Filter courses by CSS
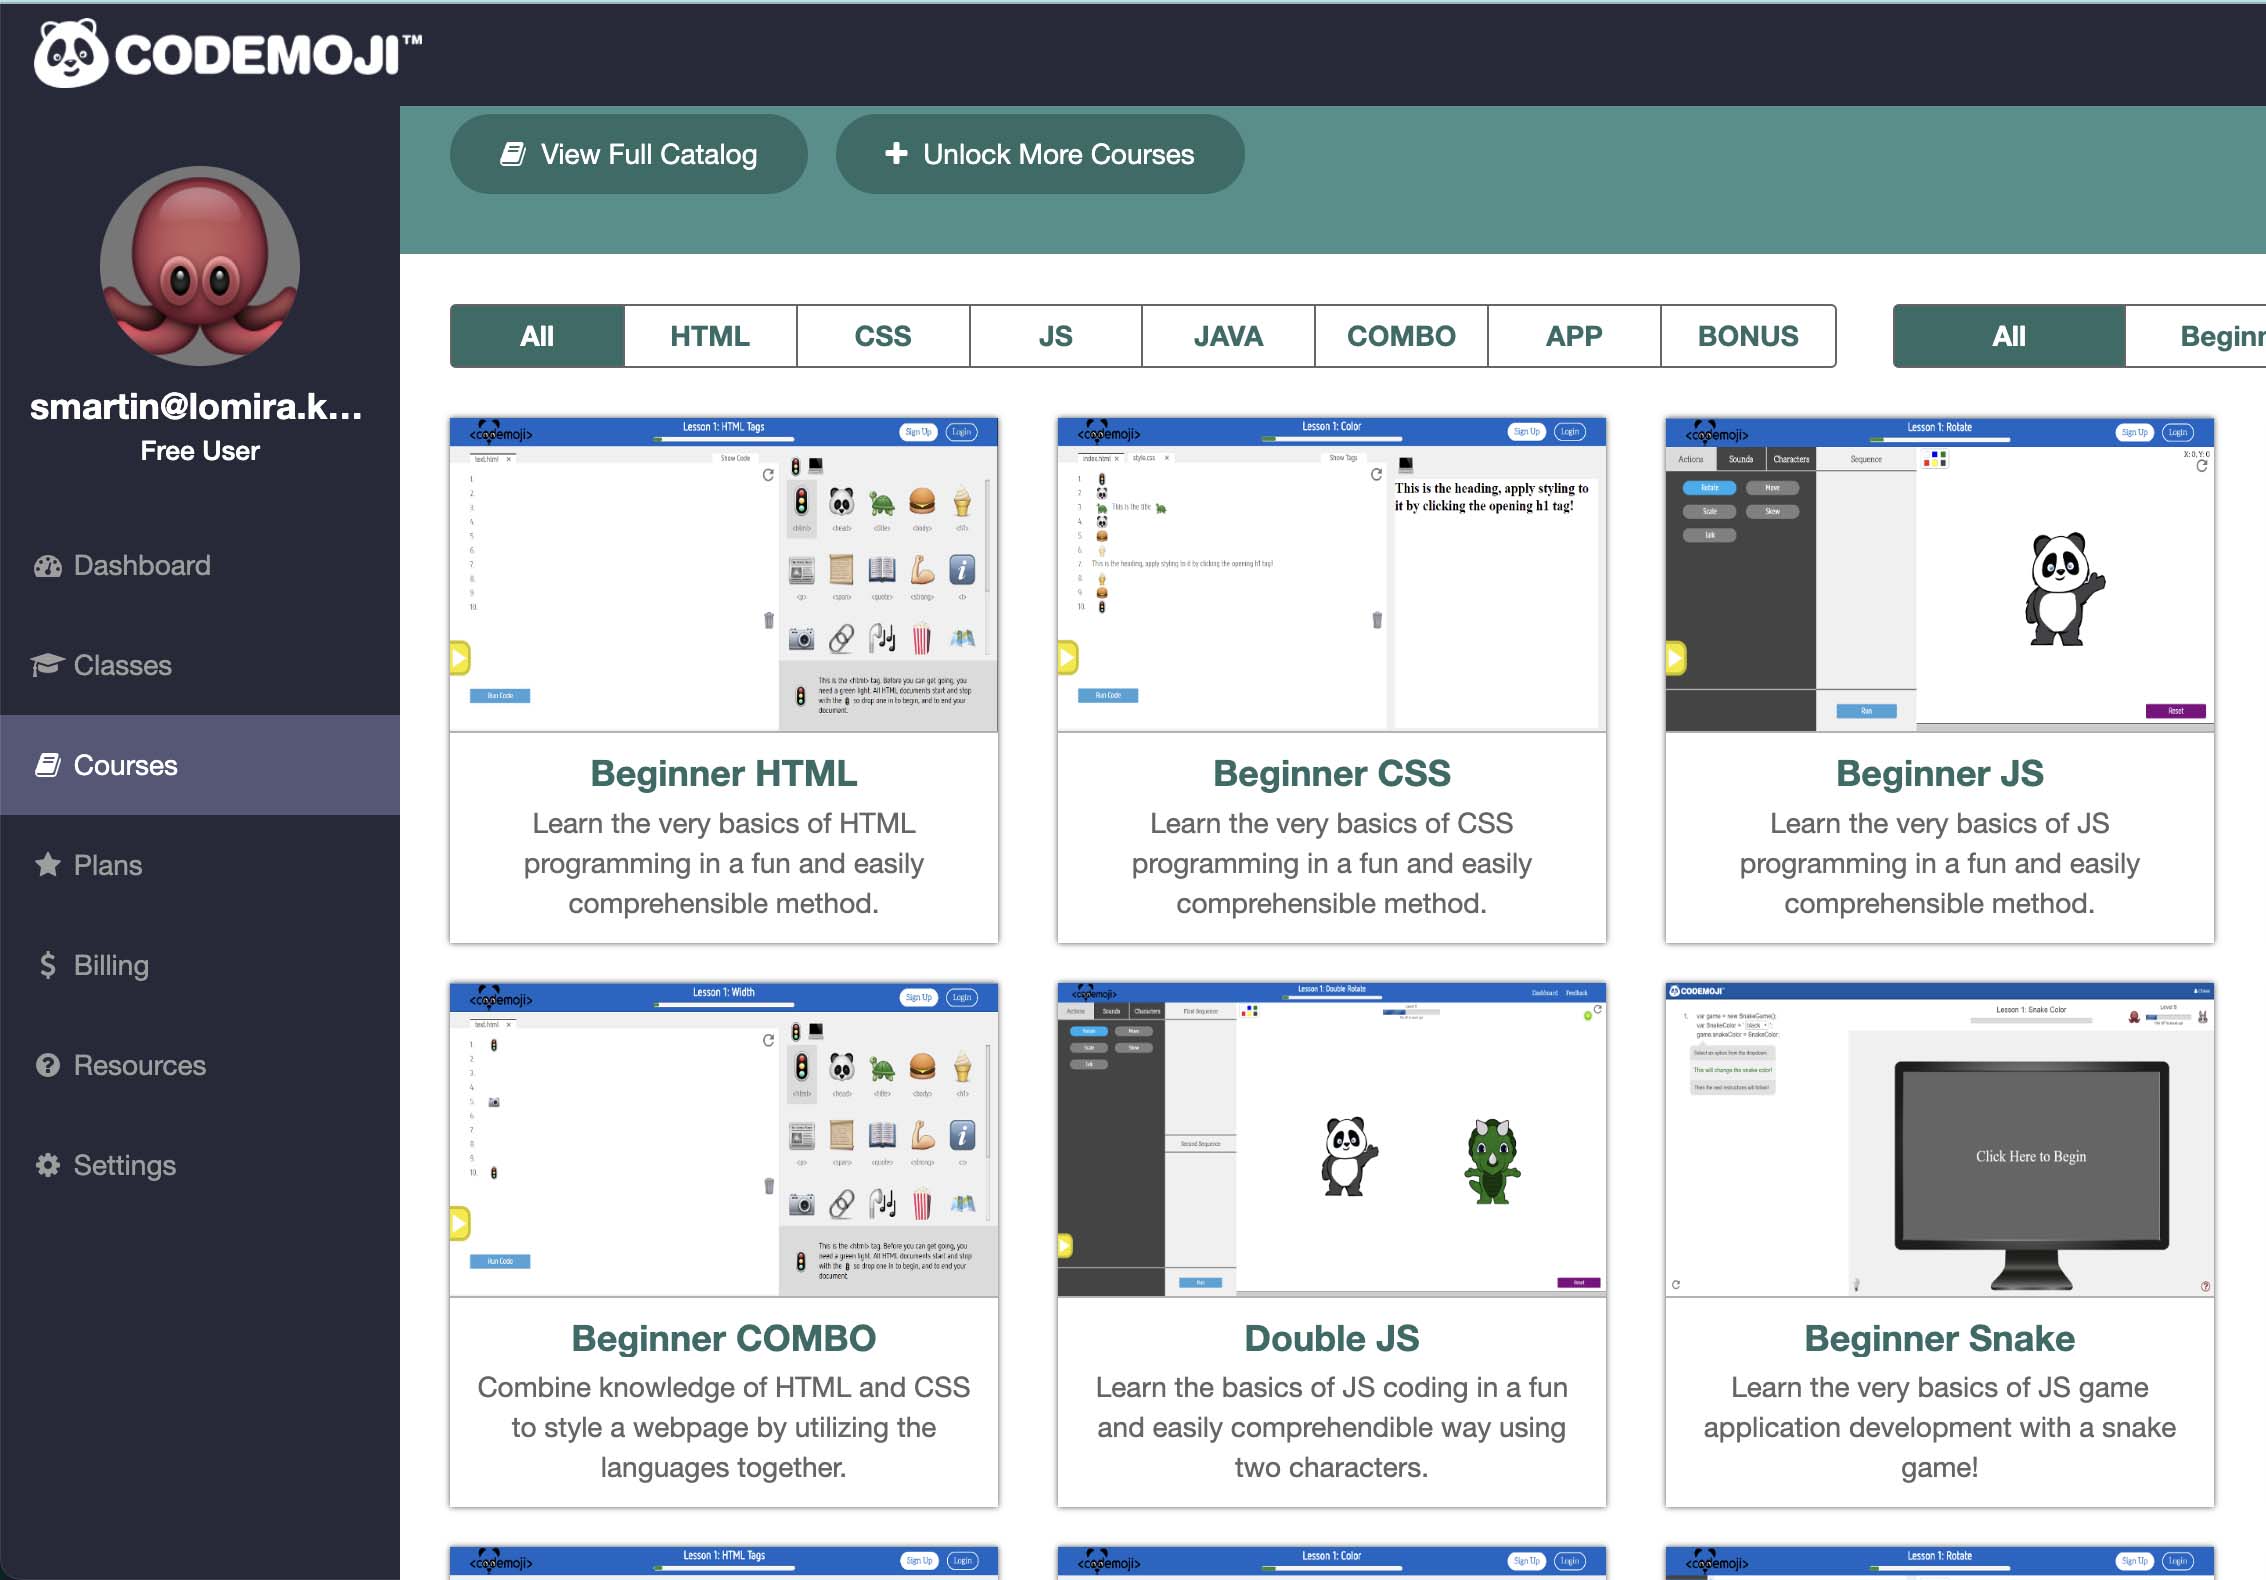Viewport: 2266px width, 1580px height. point(883,336)
